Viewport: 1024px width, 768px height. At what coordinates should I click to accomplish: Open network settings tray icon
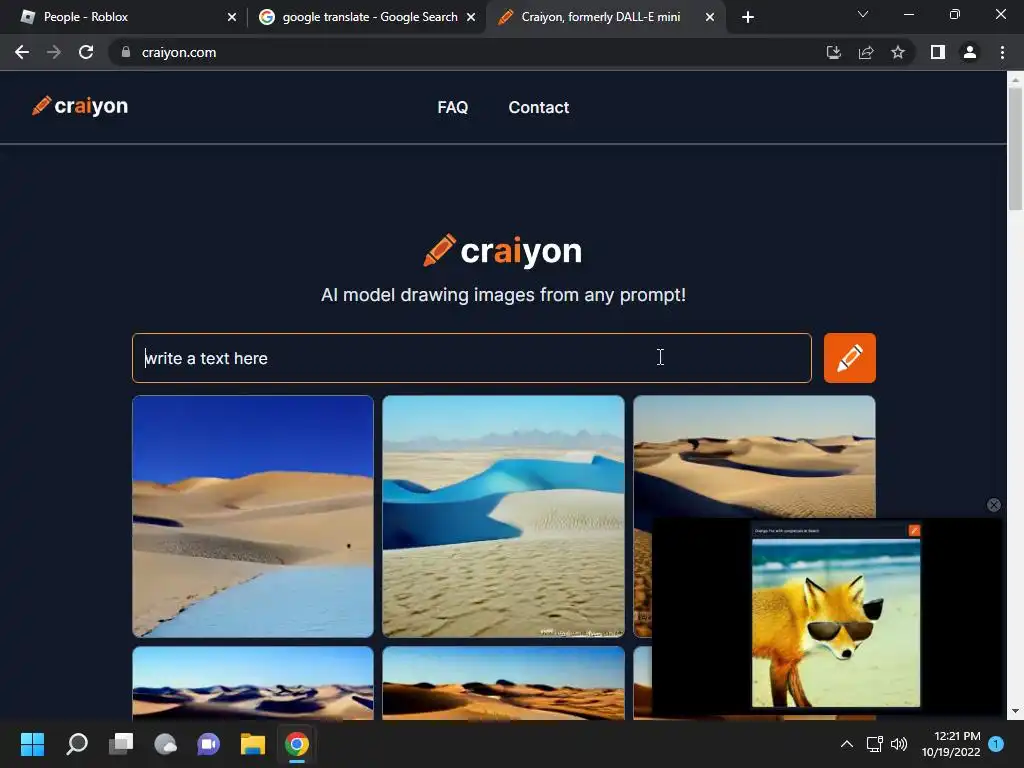pyautogui.click(x=874, y=744)
